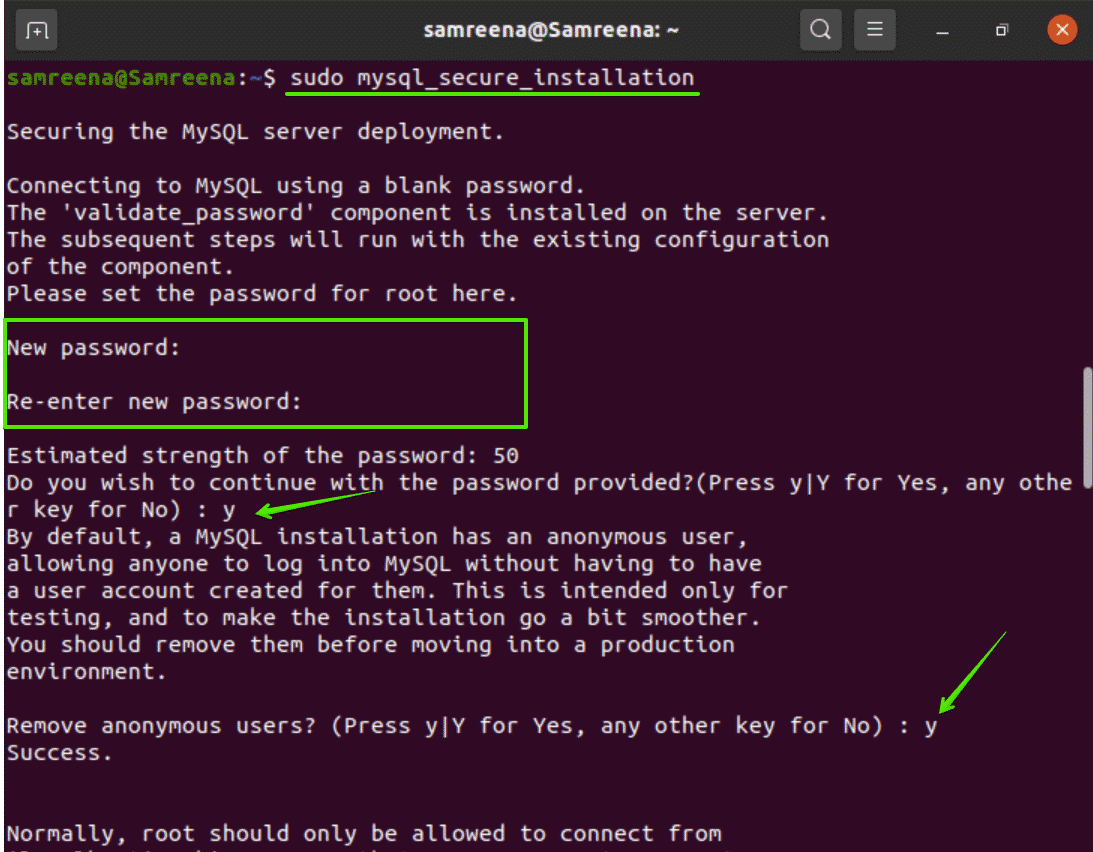Image resolution: width=1093 pixels, height=852 pixels.
Task: Click the 'Please set the password for root' line
Action: point(262,294)
